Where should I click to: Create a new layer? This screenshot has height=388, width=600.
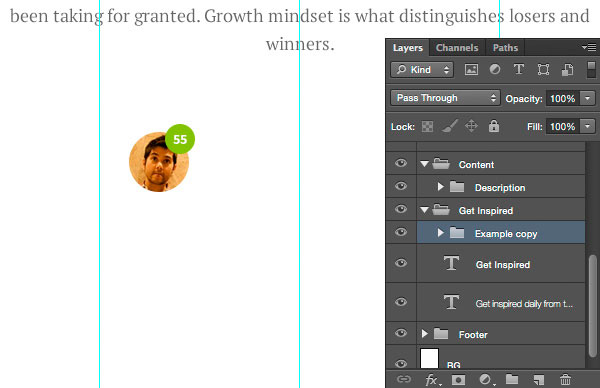[x=538, y=380]
